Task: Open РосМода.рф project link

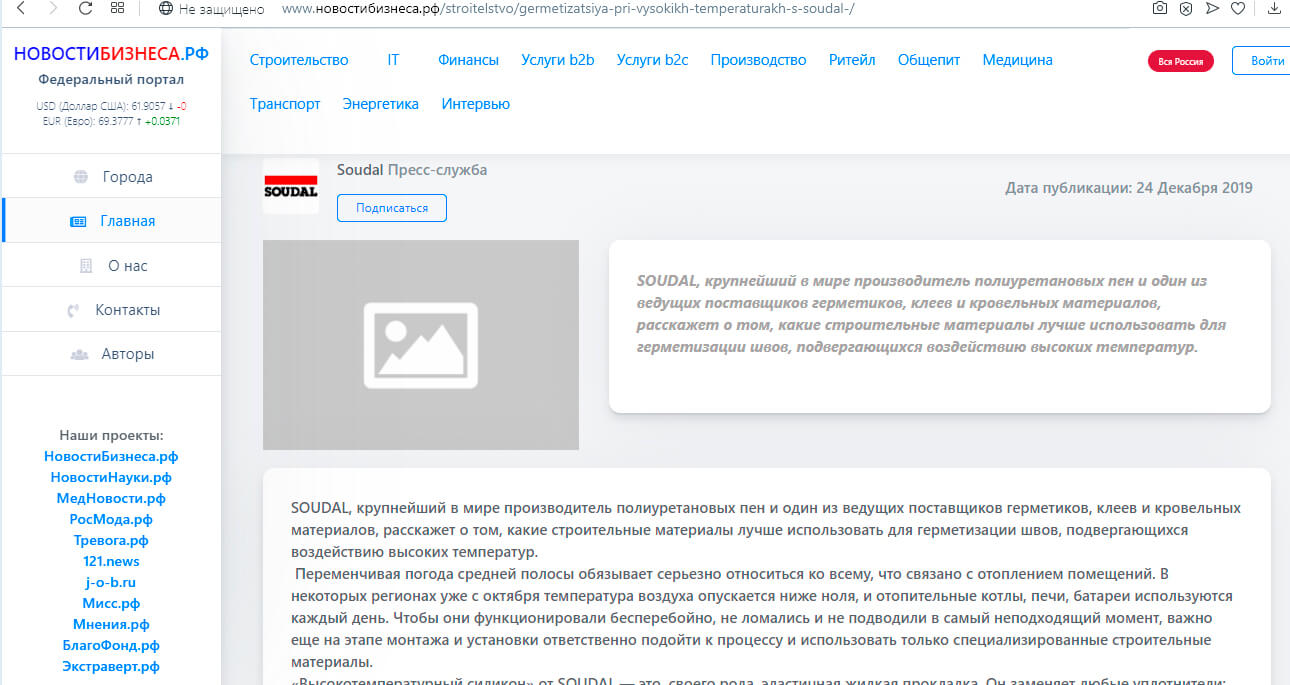Action: click(111, 519)
